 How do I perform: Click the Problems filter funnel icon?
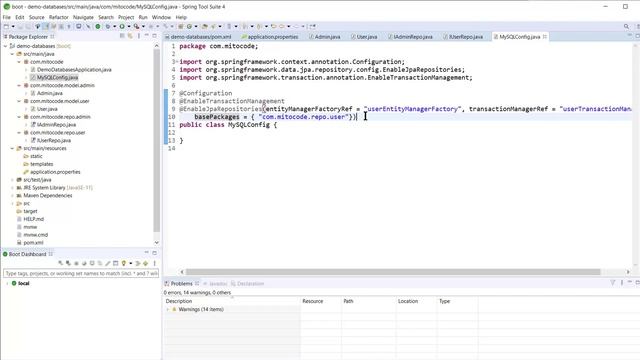click(613, 282)
